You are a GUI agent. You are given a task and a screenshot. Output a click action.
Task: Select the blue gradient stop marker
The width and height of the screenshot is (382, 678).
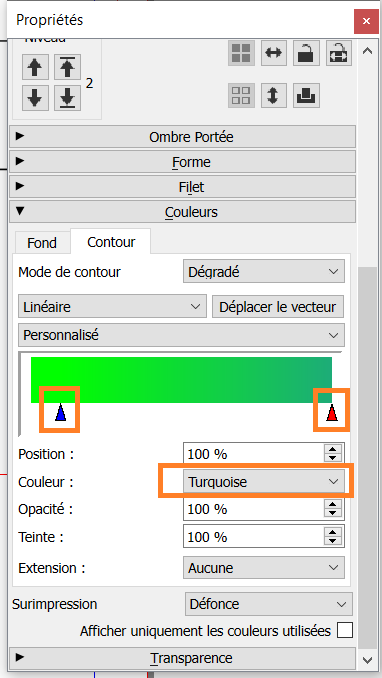[x=60, y=413]
